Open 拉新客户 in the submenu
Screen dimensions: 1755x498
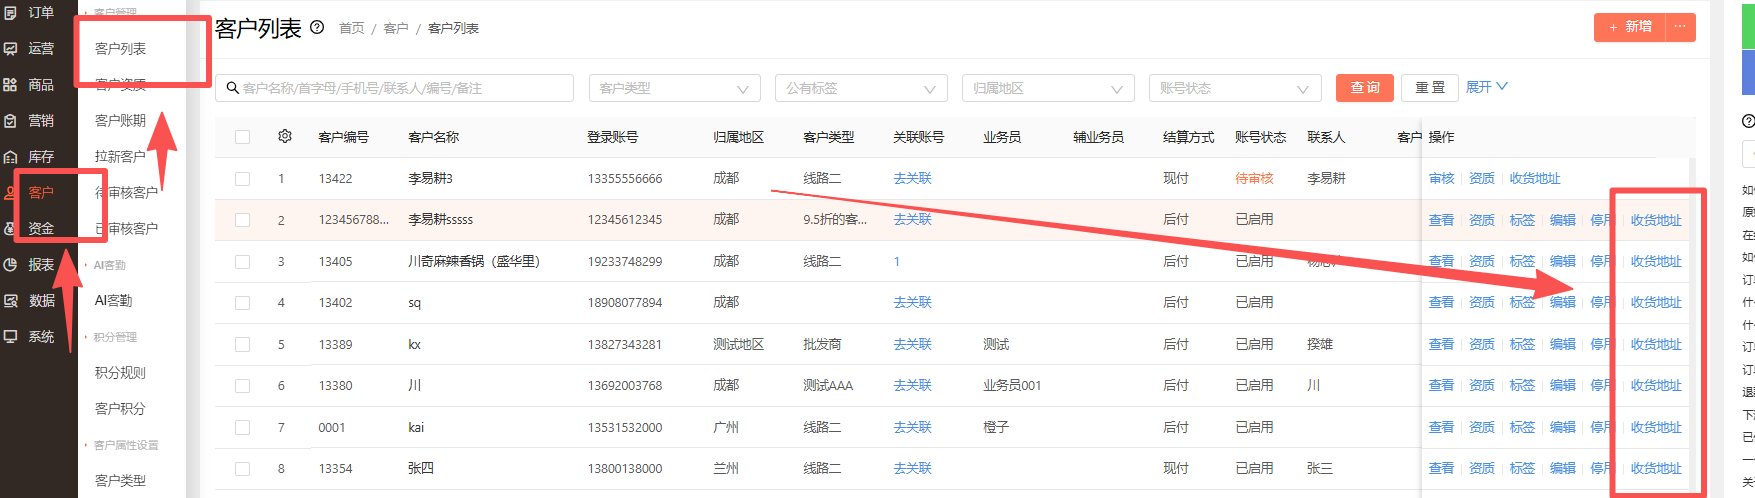(x=121, y=157)
